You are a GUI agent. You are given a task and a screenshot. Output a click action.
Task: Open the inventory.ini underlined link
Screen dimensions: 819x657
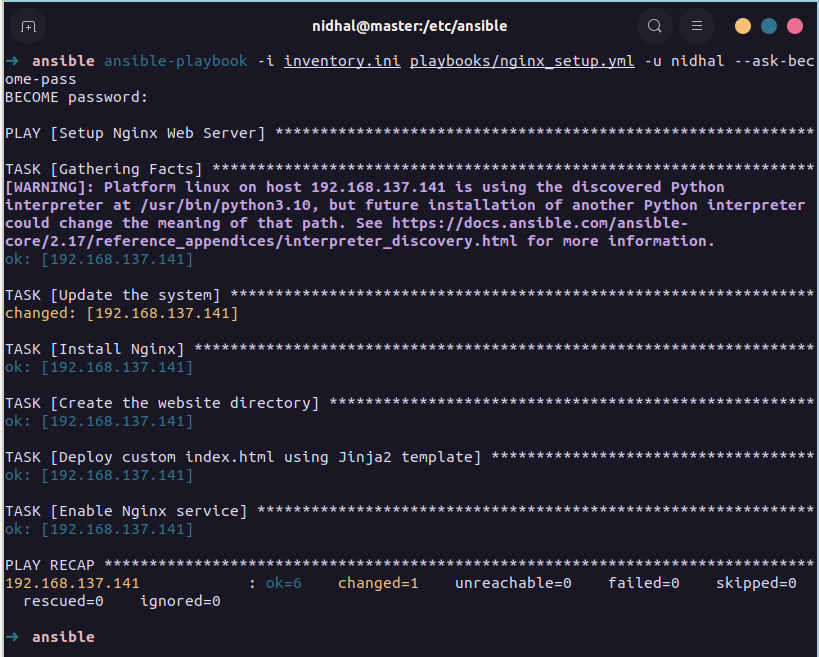click(342, 61)
